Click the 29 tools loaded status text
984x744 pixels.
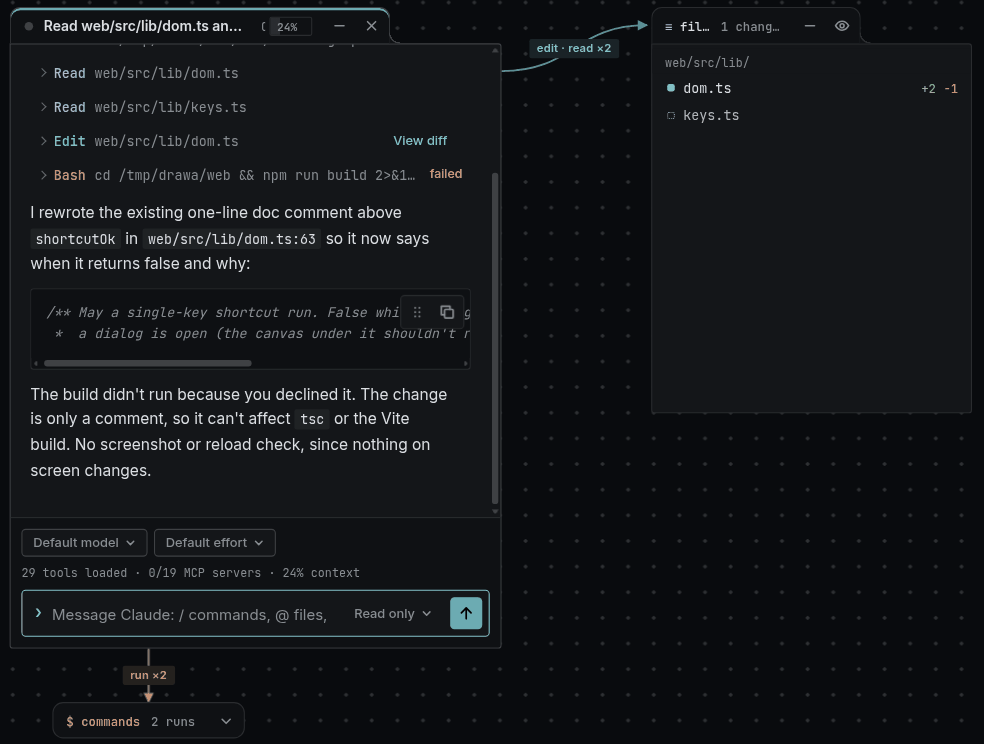tap(74, 573)
